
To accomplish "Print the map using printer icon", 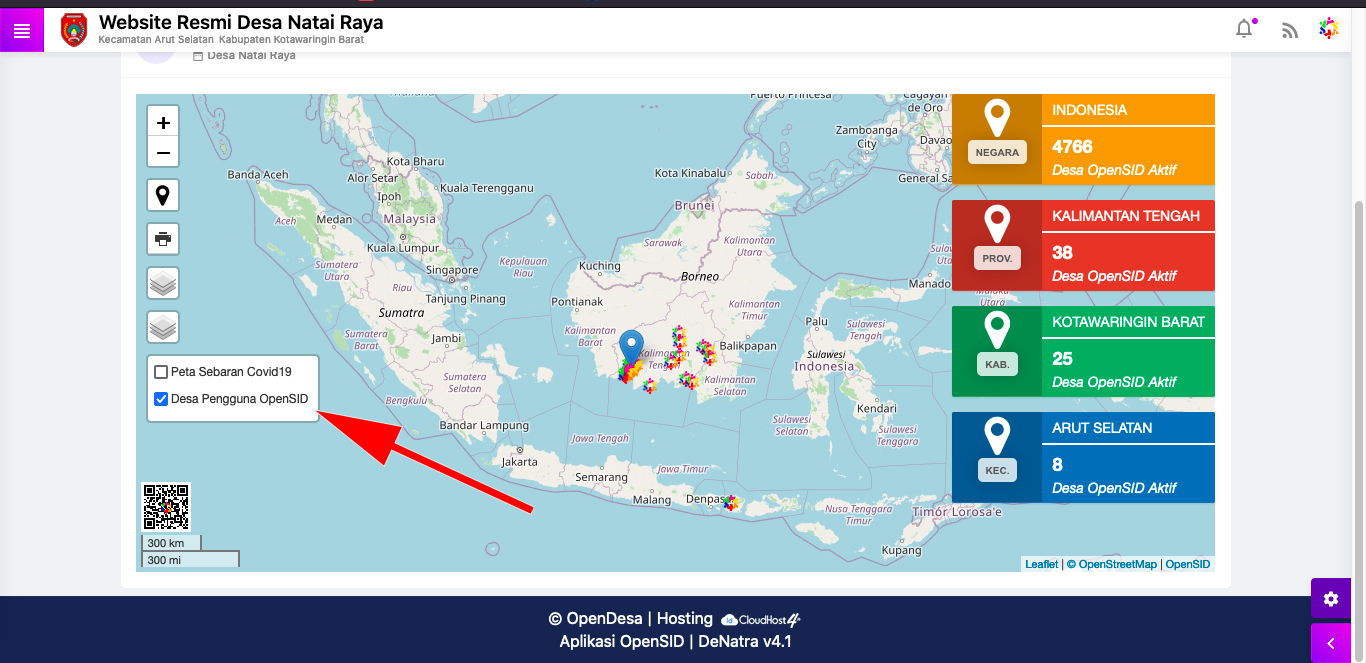I will pos(163,239).
